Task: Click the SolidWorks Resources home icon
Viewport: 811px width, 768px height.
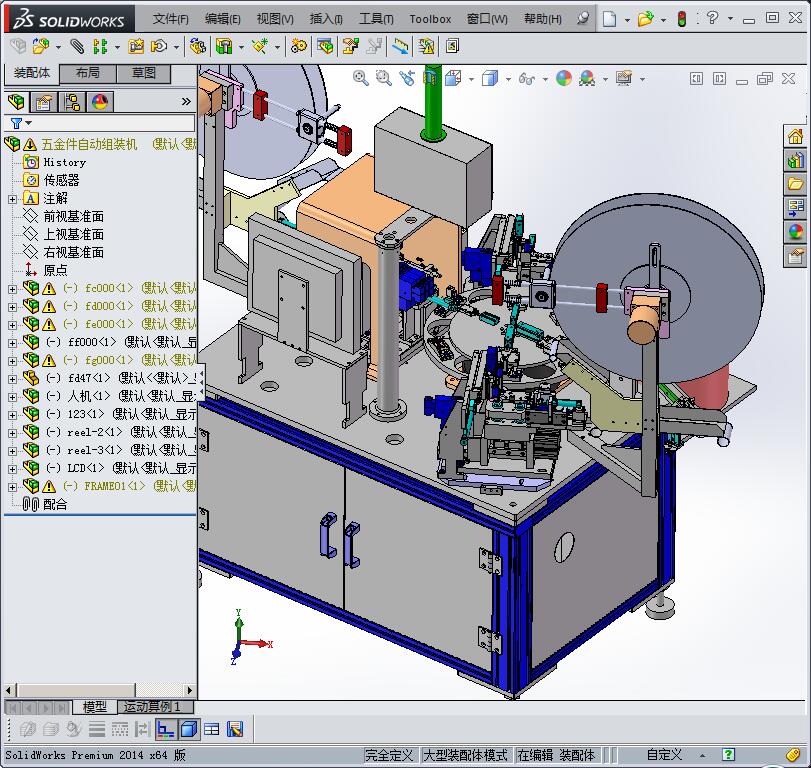Action: pos(795,137)
